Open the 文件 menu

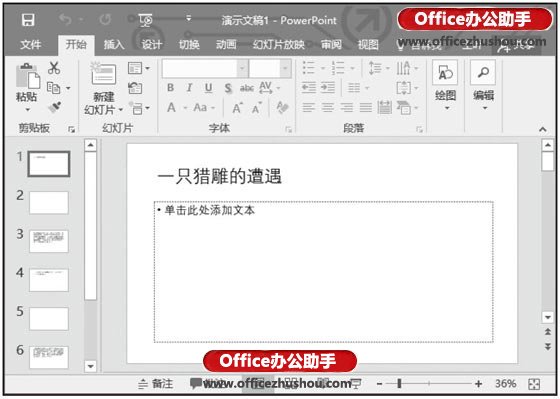pyautogui.click(x=31, y=45)
